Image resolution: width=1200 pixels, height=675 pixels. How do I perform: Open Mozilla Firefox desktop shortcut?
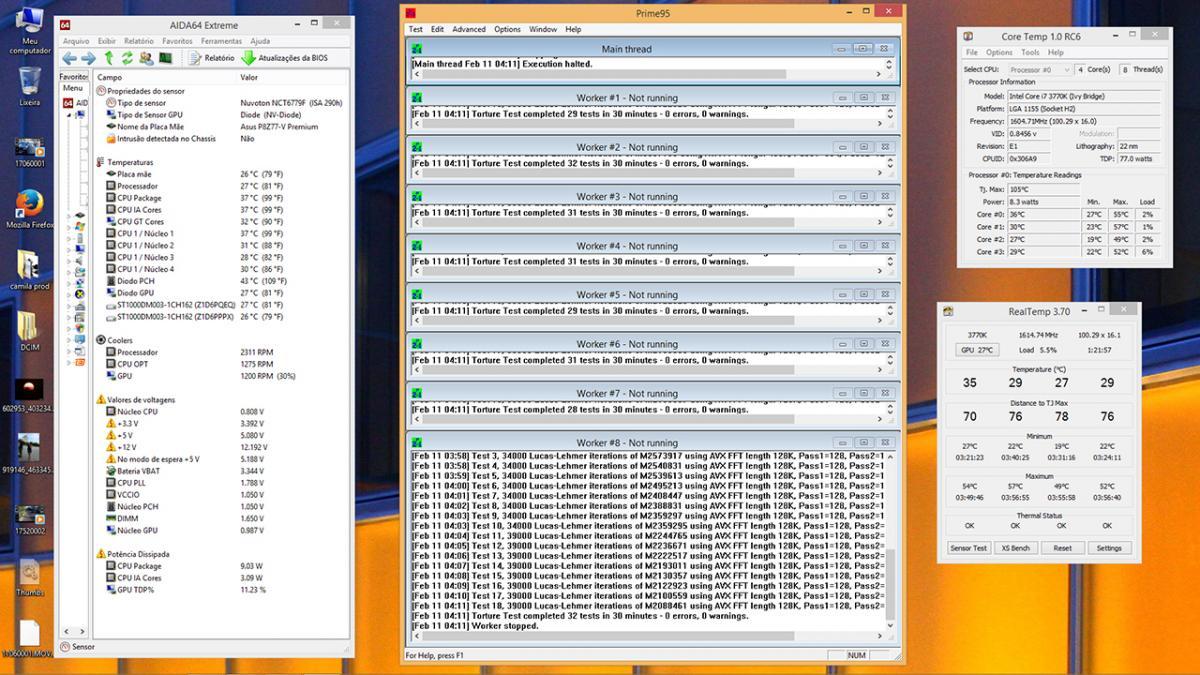[30, 209]
